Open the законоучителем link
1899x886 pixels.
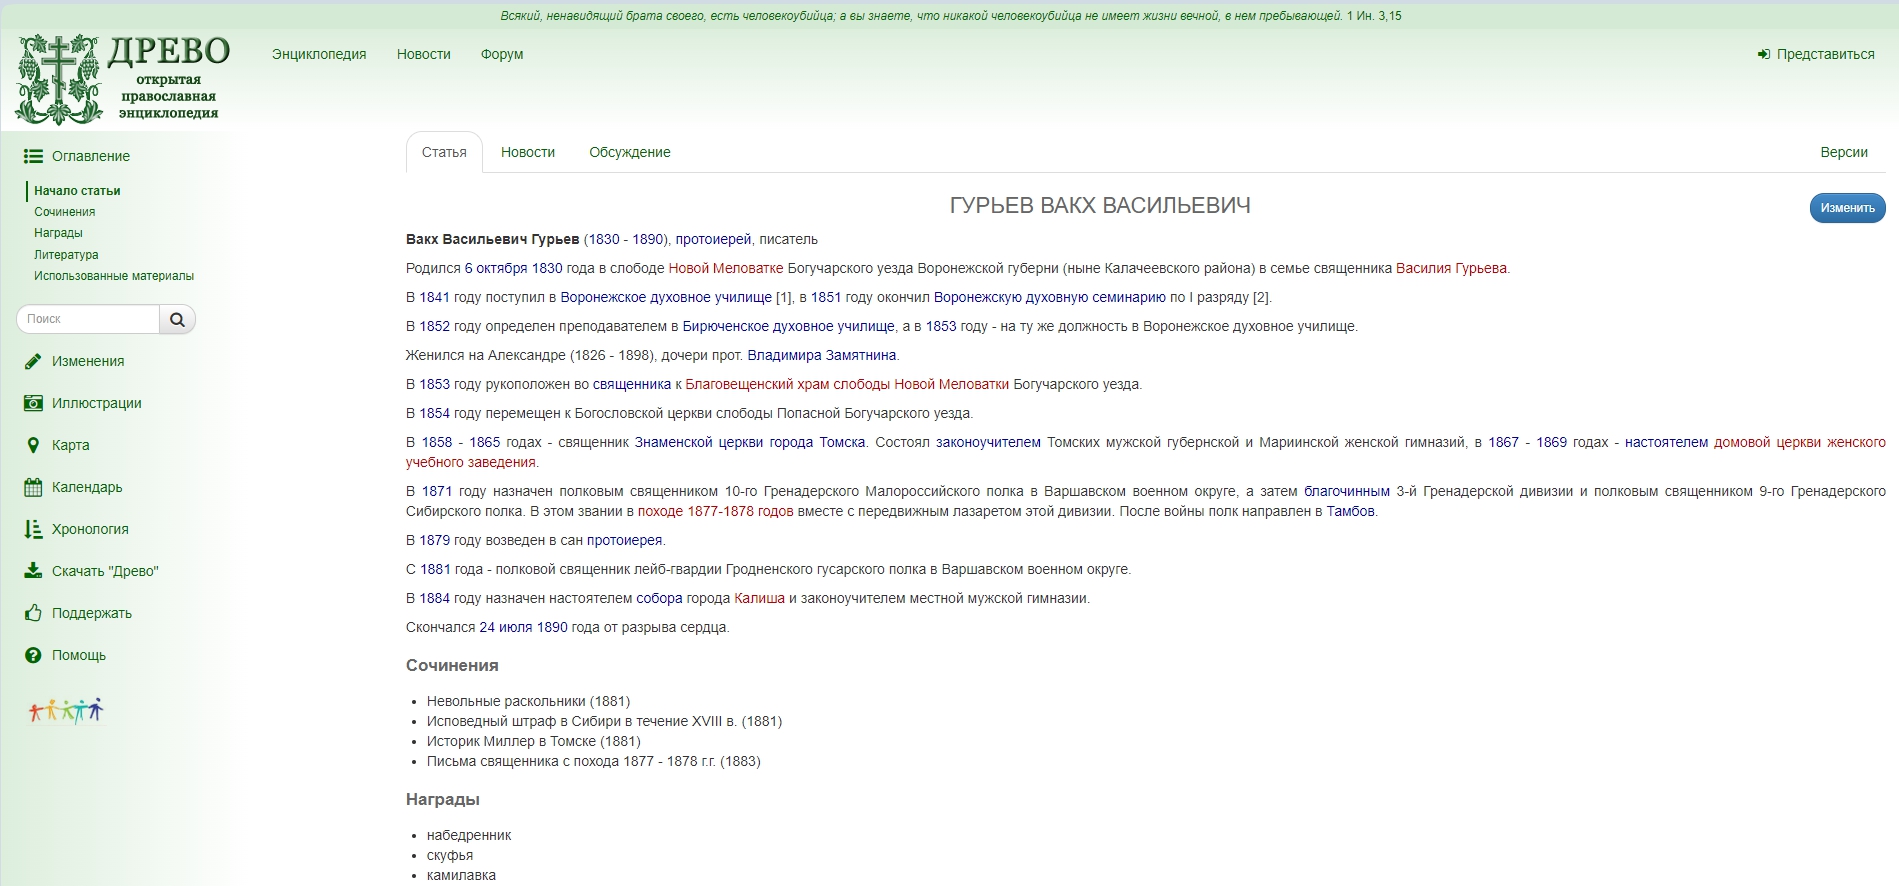(988, 442)
